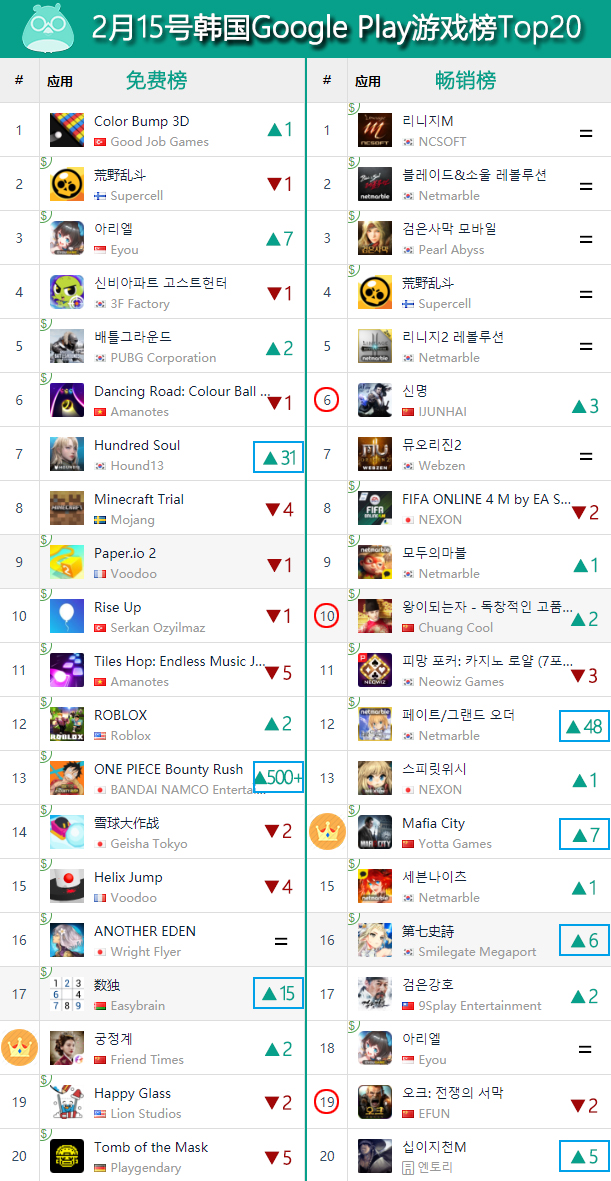Click the Paper.io 2 game icon
The image size is (611, 1181).
(x=67, y=563)
